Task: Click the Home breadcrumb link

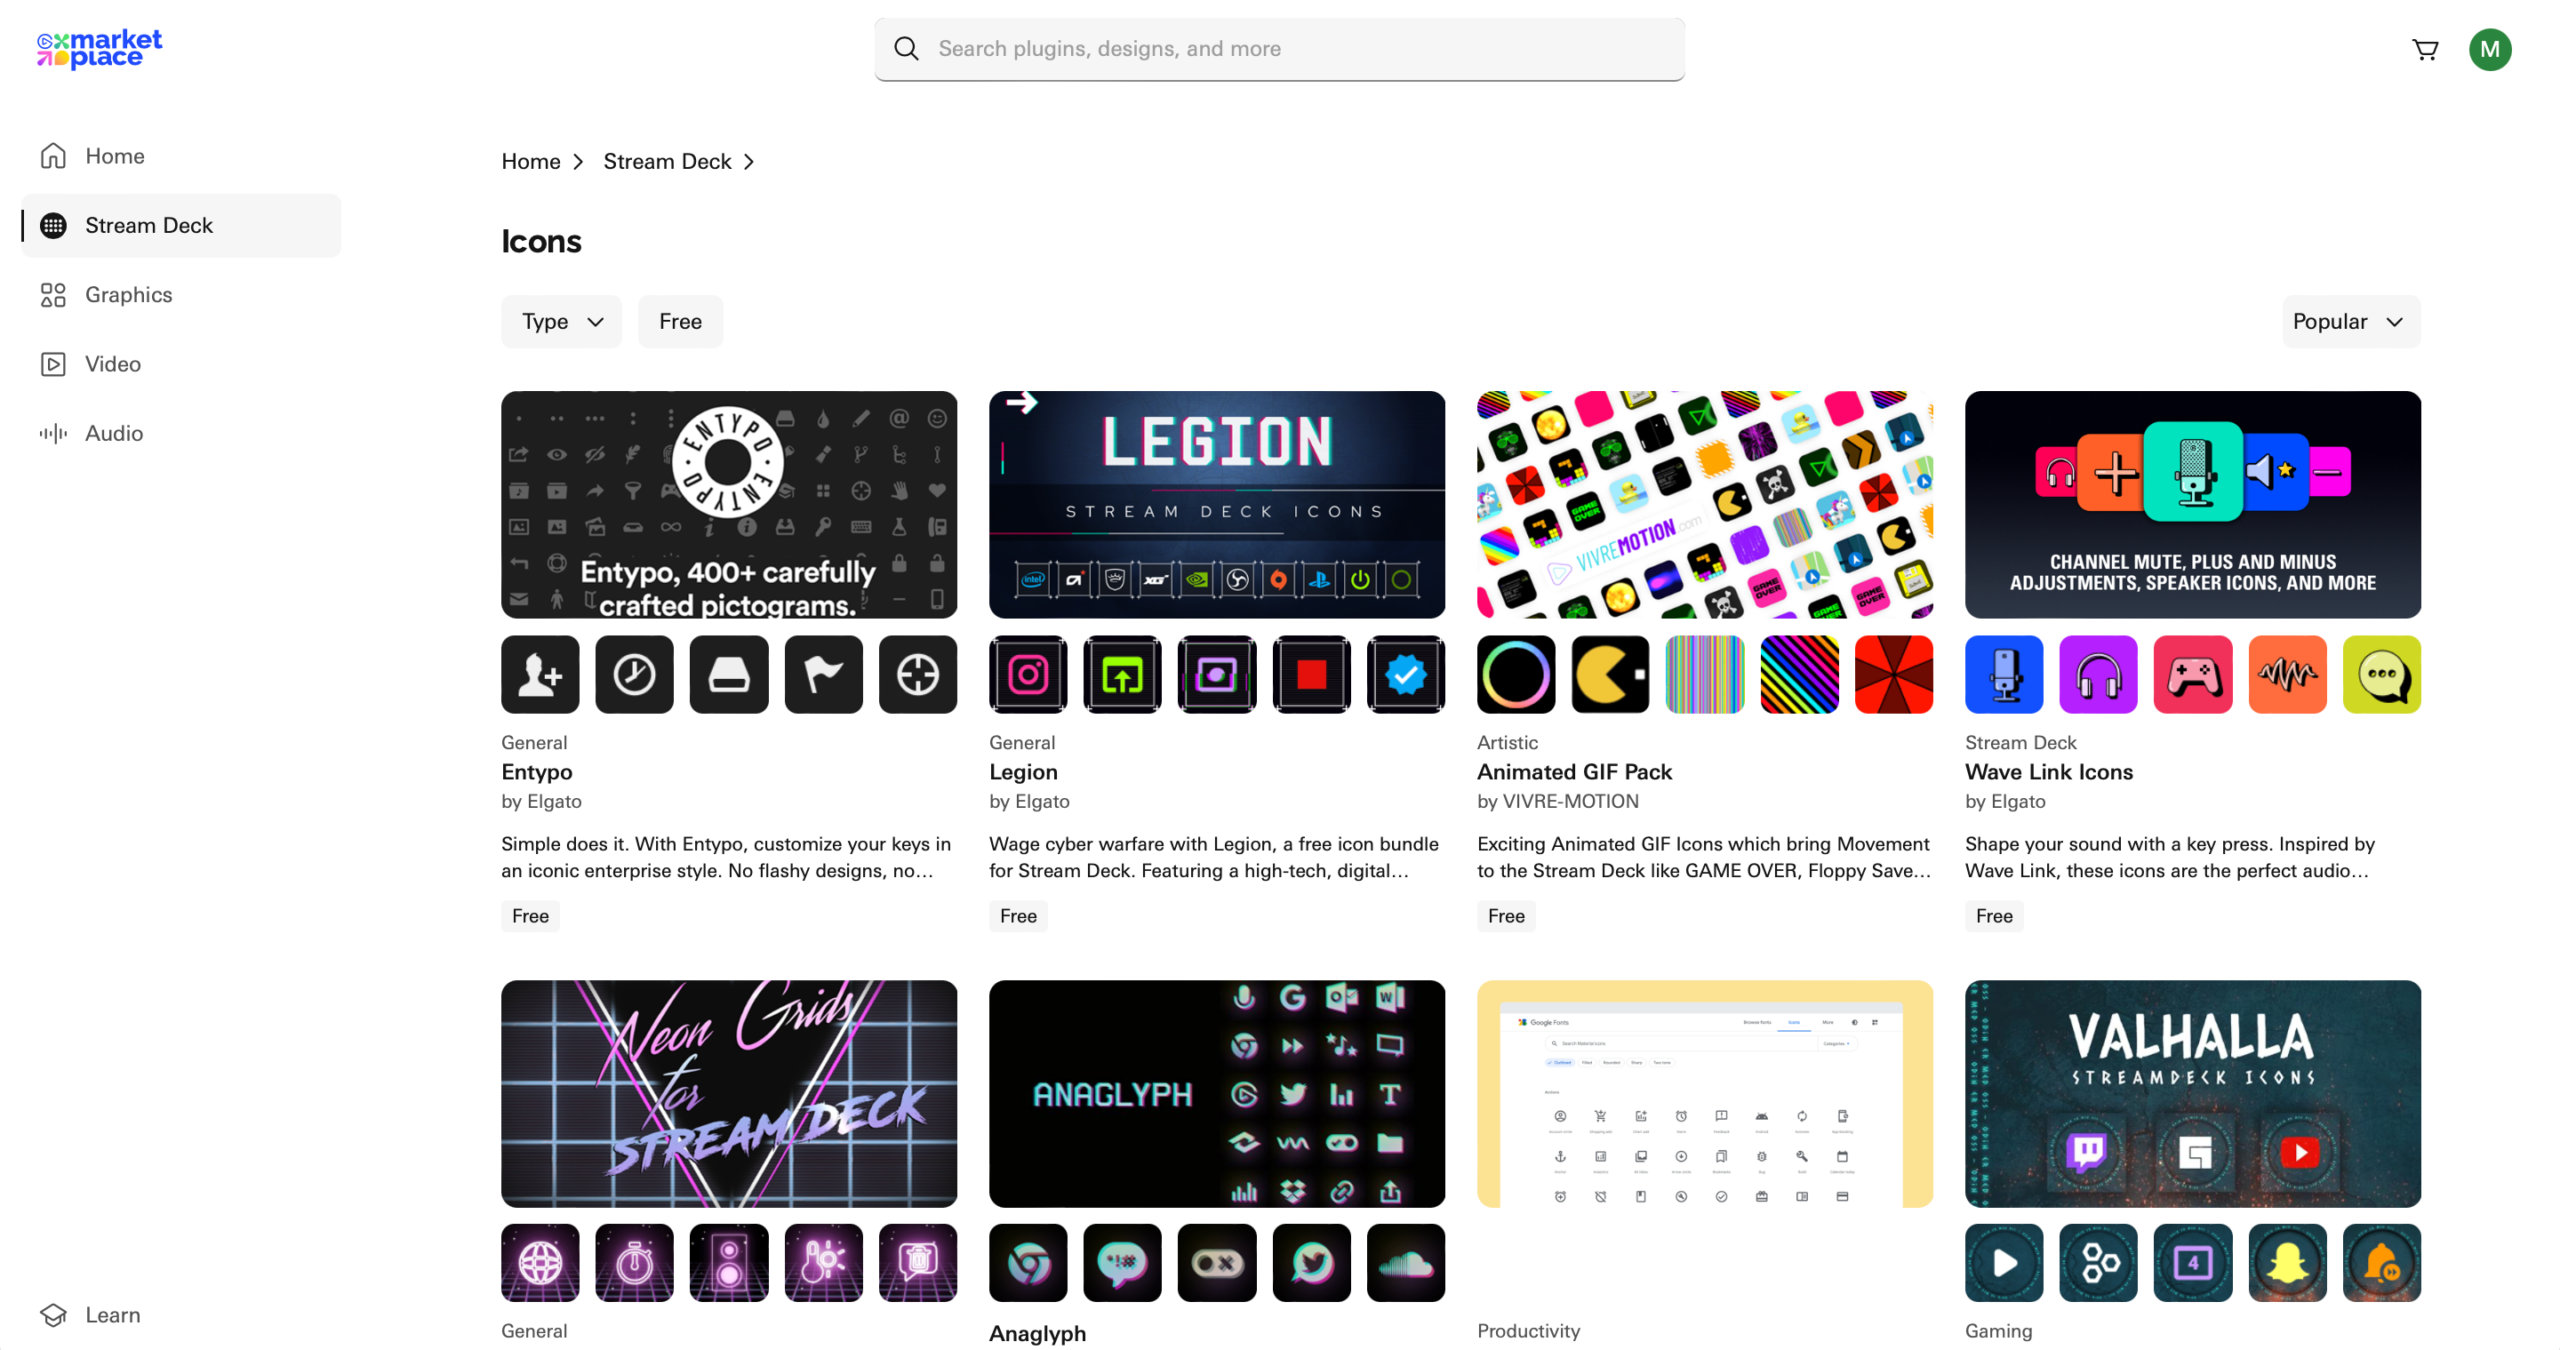Action: pyautogui.click(x=530, y=161)
